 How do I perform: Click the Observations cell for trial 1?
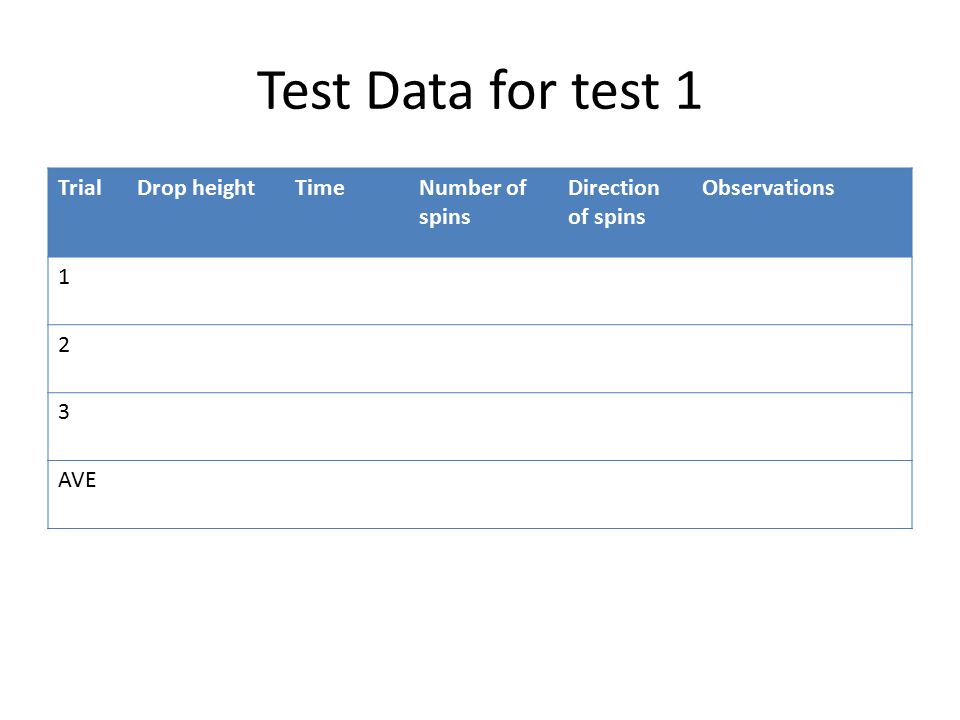tap(802, 291)
